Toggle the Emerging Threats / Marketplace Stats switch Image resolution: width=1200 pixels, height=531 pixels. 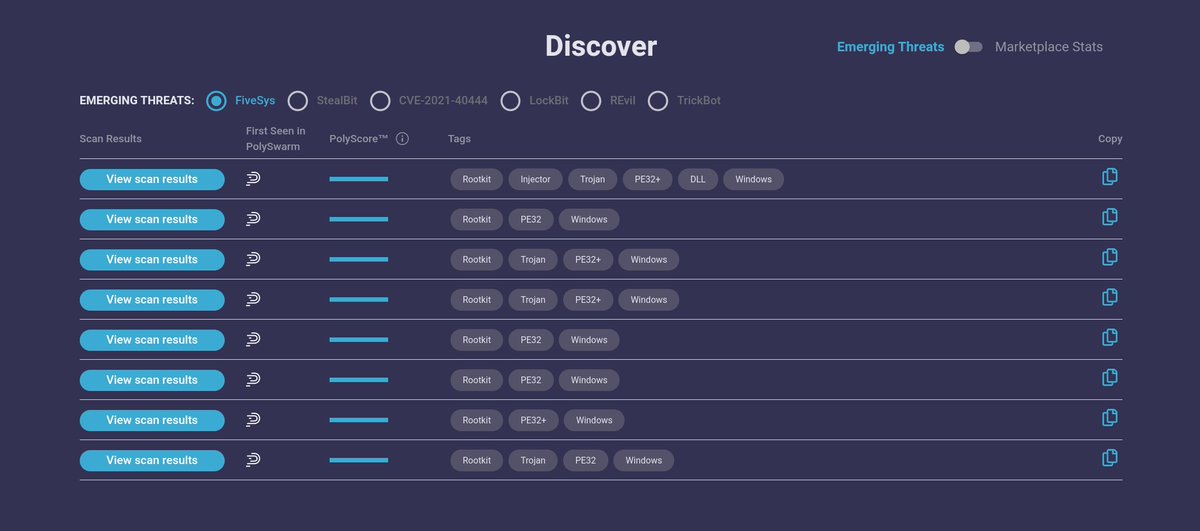[968, 47]
